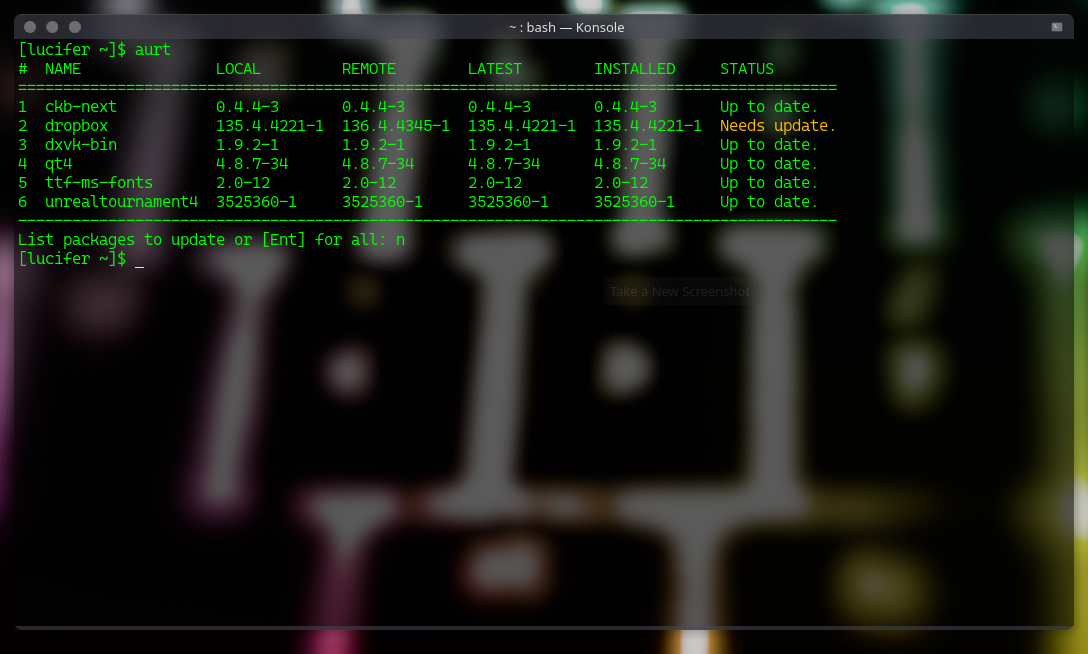
Task: Select the LOCAL column header
Action: [238, 69]
